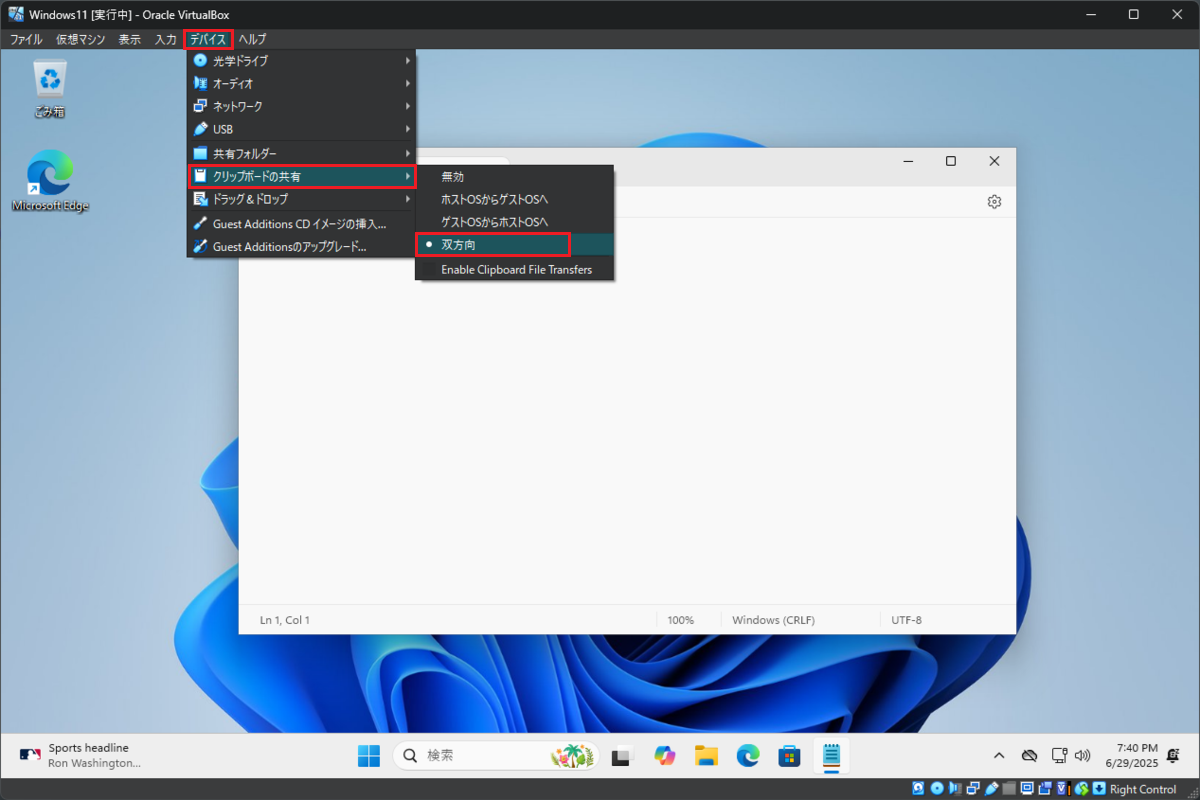Click the recording indicator in VirtualBox status bar
This screenshot has width=1200, height=800.
1045,789
